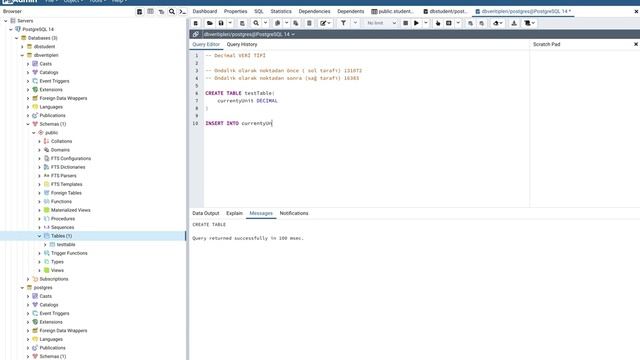This screenshot has height=360, width=640.
Task: Open the Macros dropdown button
Action: click(529, 23)
